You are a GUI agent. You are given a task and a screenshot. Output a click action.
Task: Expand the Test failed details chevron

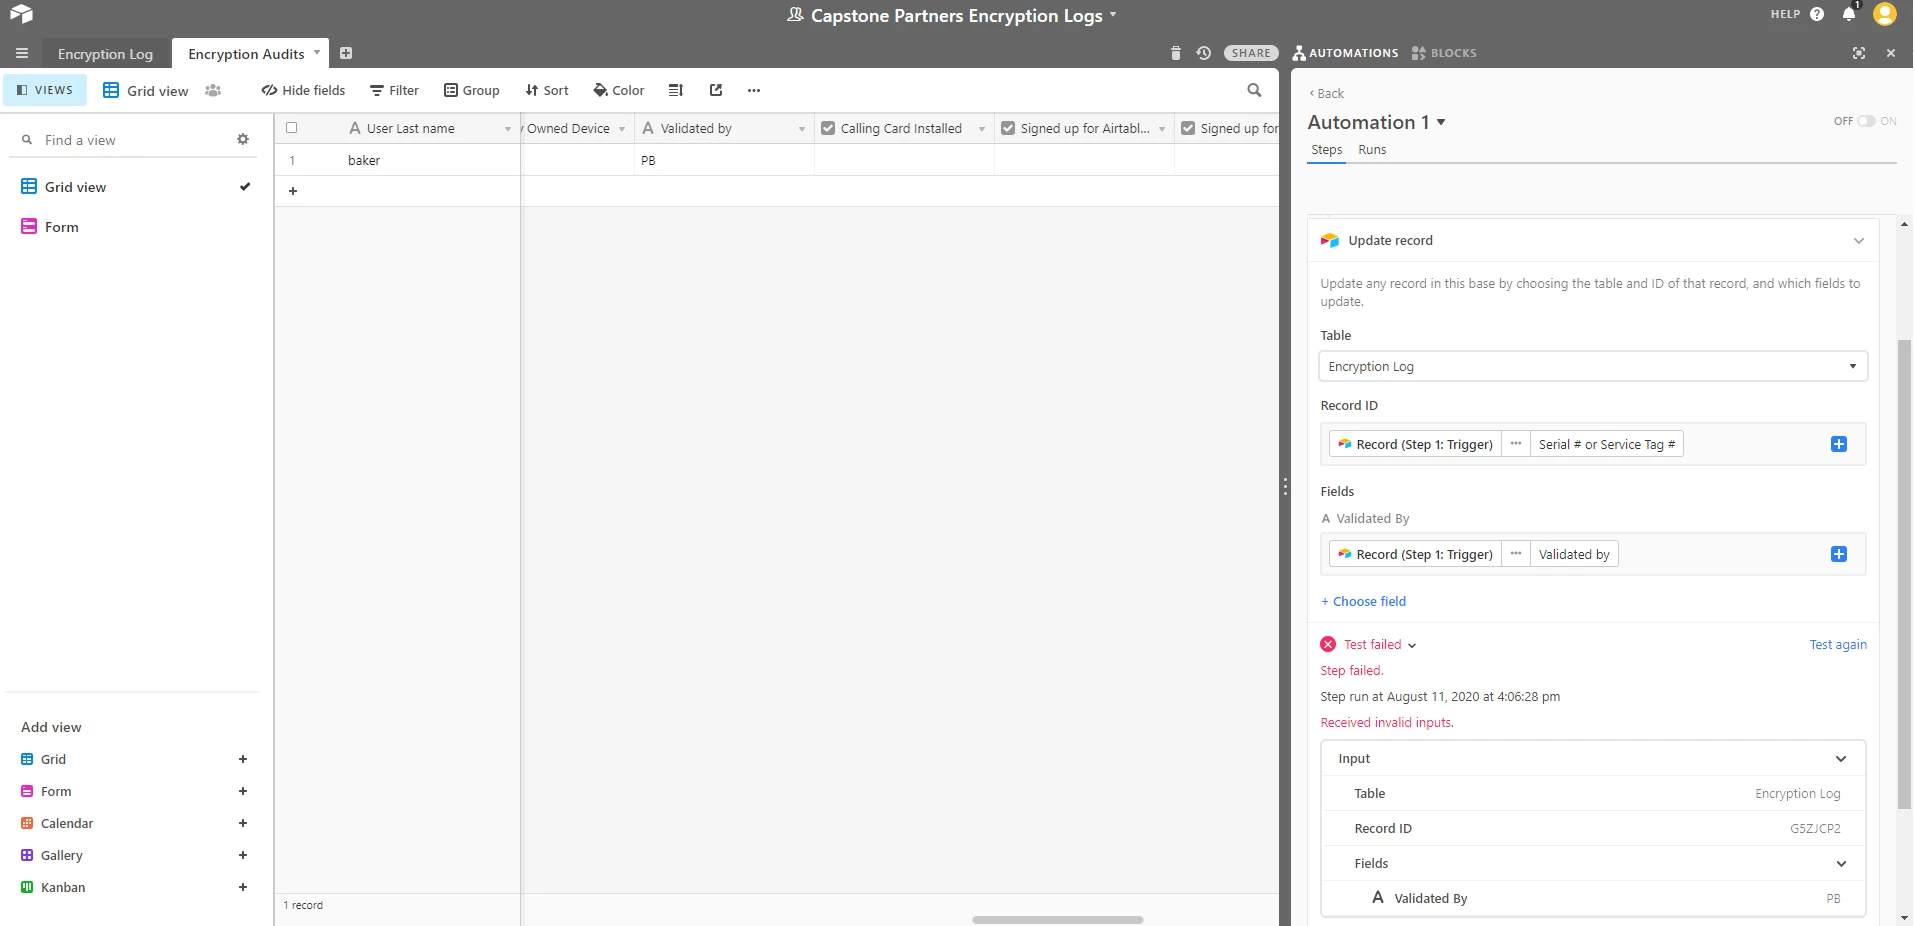[1412, 646]
